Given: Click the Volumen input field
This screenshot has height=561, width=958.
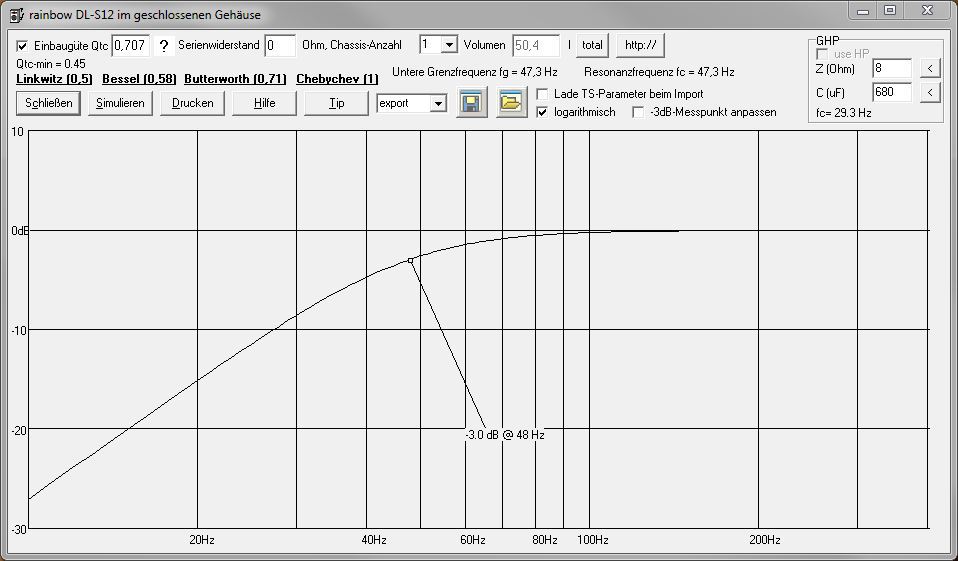Looking at the screenshot, I should coord(536,46).
